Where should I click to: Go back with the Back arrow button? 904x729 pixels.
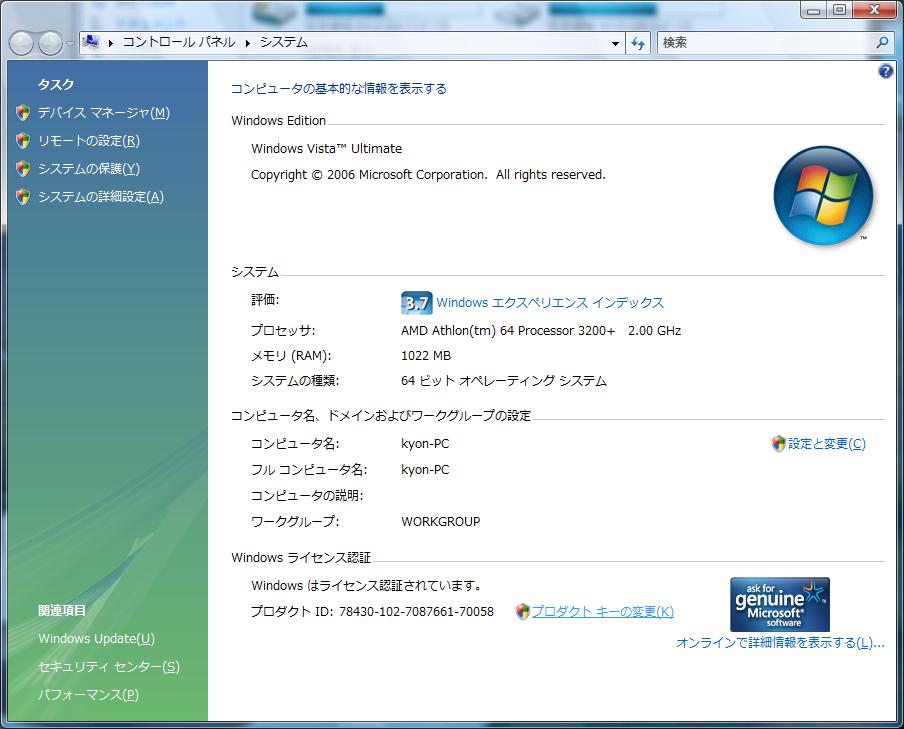tap(21, 43)
